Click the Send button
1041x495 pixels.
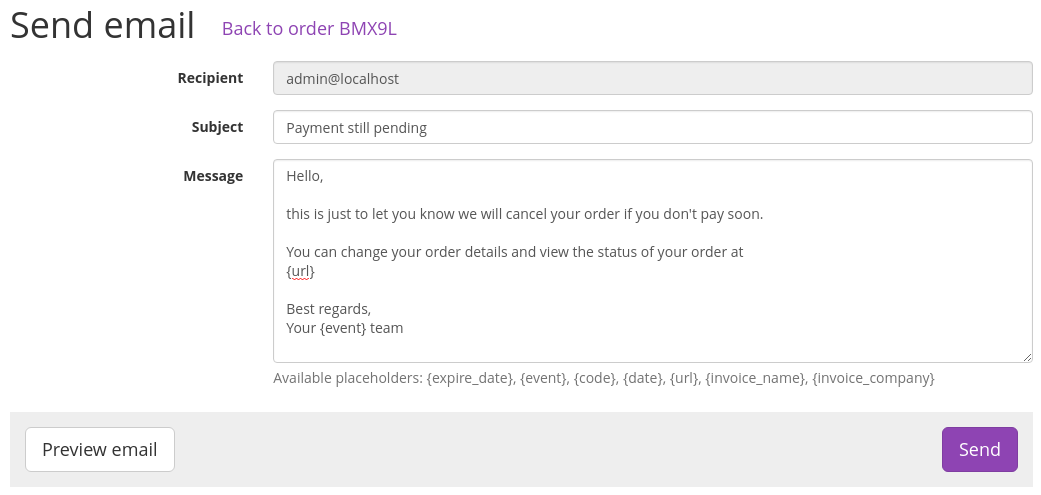(979, 449)
